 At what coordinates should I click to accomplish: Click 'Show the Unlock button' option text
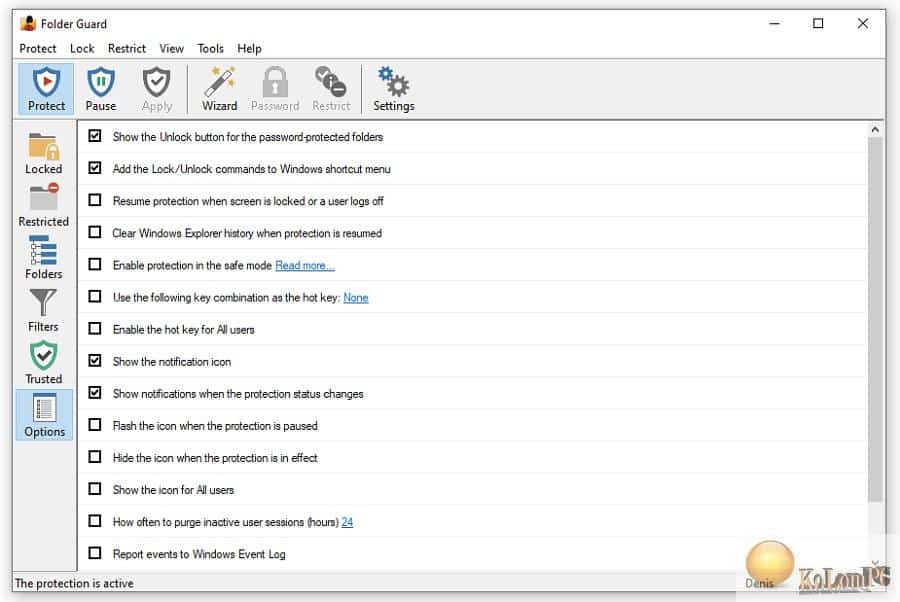tap(248, 137)
